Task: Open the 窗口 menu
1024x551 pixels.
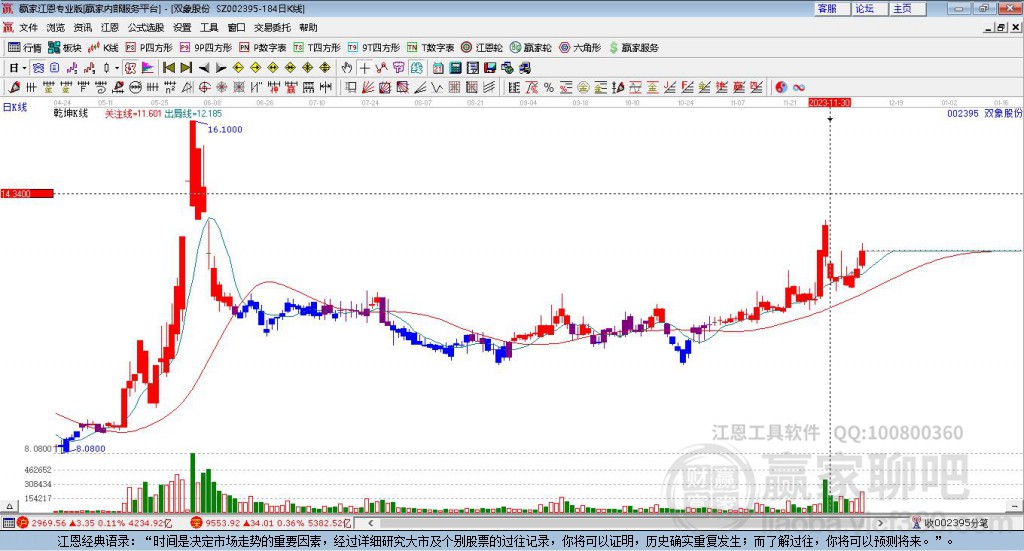Action: pyautogui.click(x=236, y=27)
